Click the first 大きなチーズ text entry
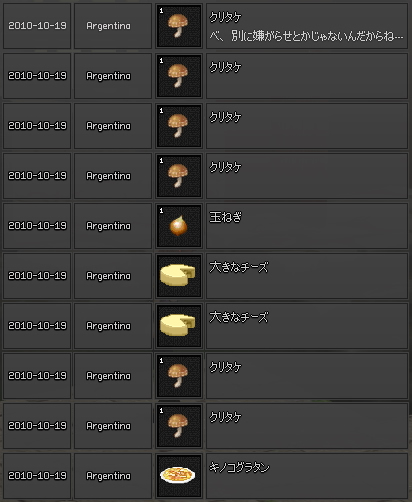Image resolution: width=412 pixels, height=502 pixels. [307, 276]
